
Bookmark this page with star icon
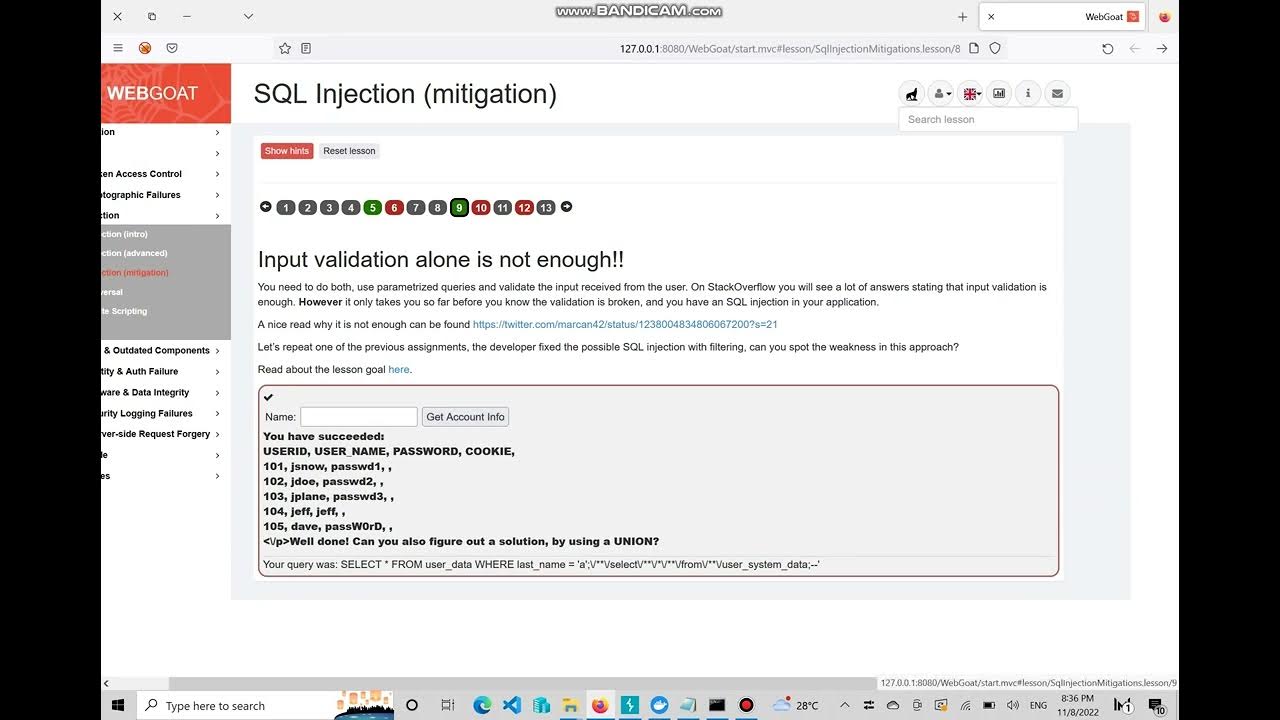(x=285, y=48)
